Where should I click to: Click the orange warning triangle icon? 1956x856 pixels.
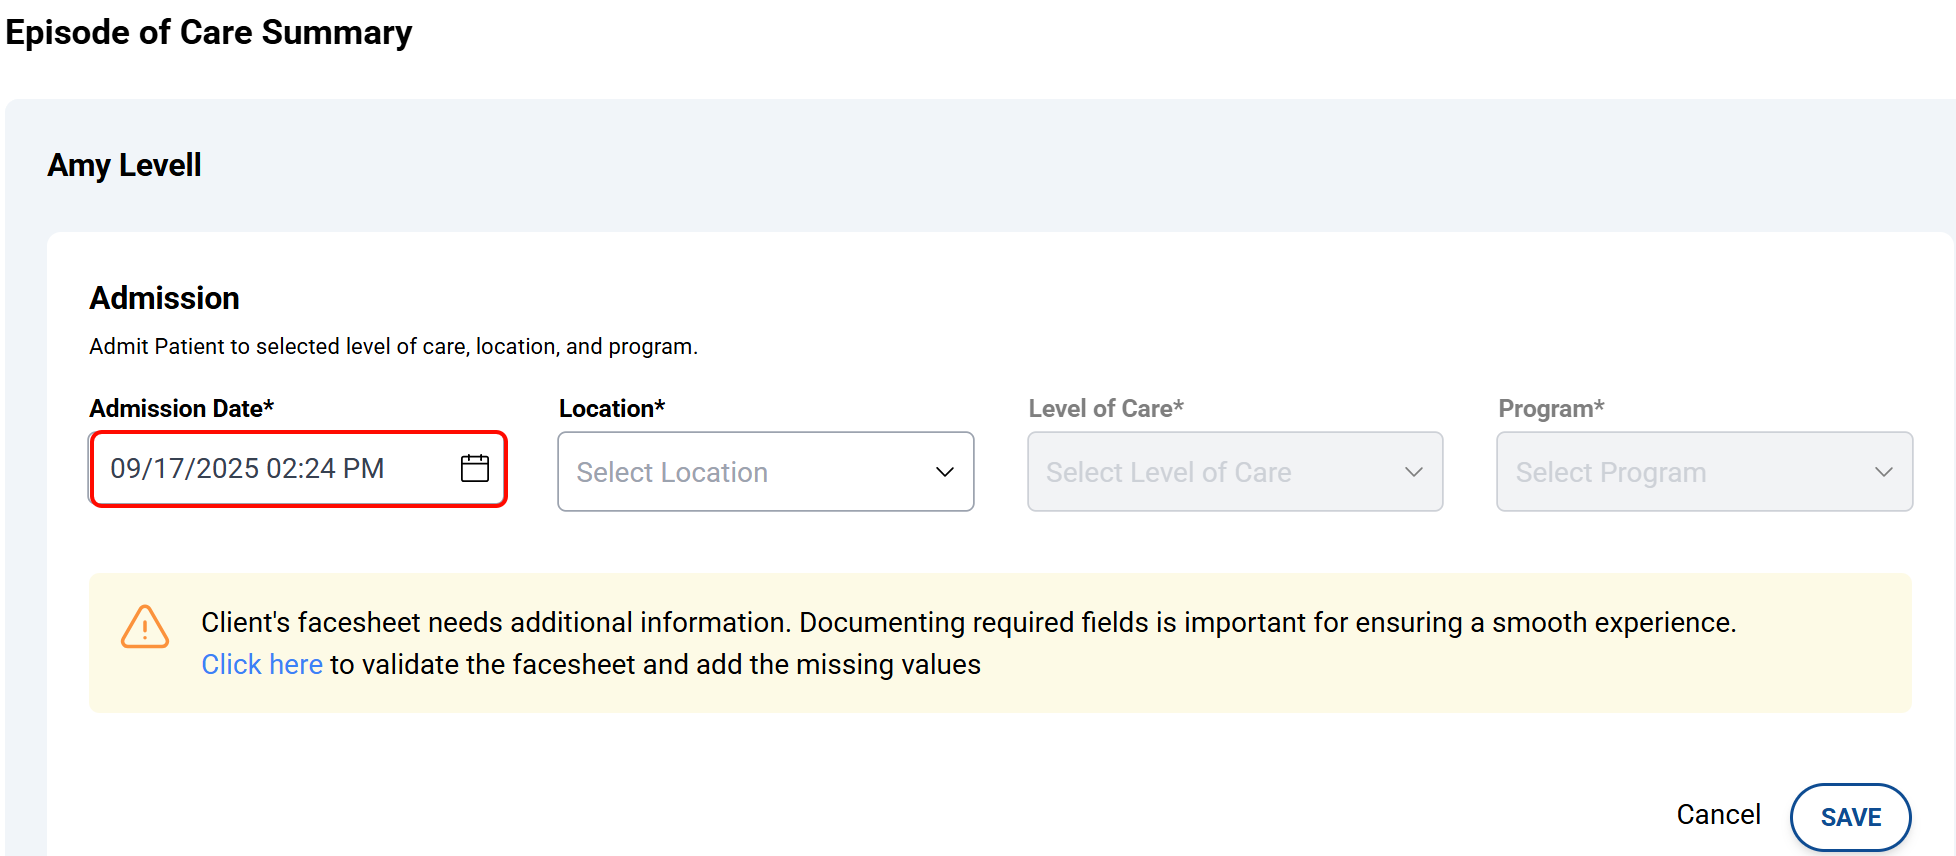pos(145,627)
